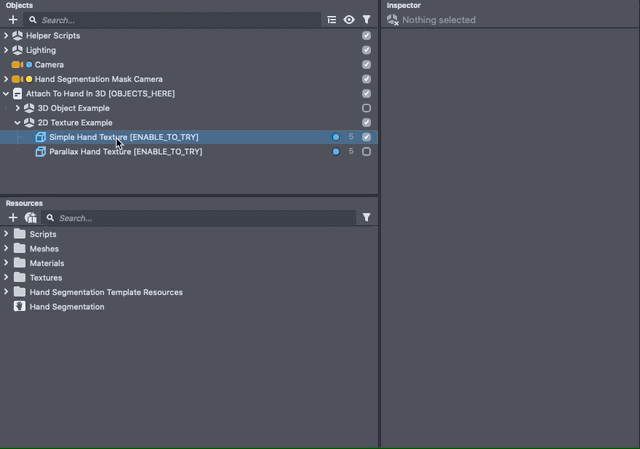Collapse the 2D Texture Example group
The width and height of the screenshot is (640, 449).
click(x=18, y=123)
